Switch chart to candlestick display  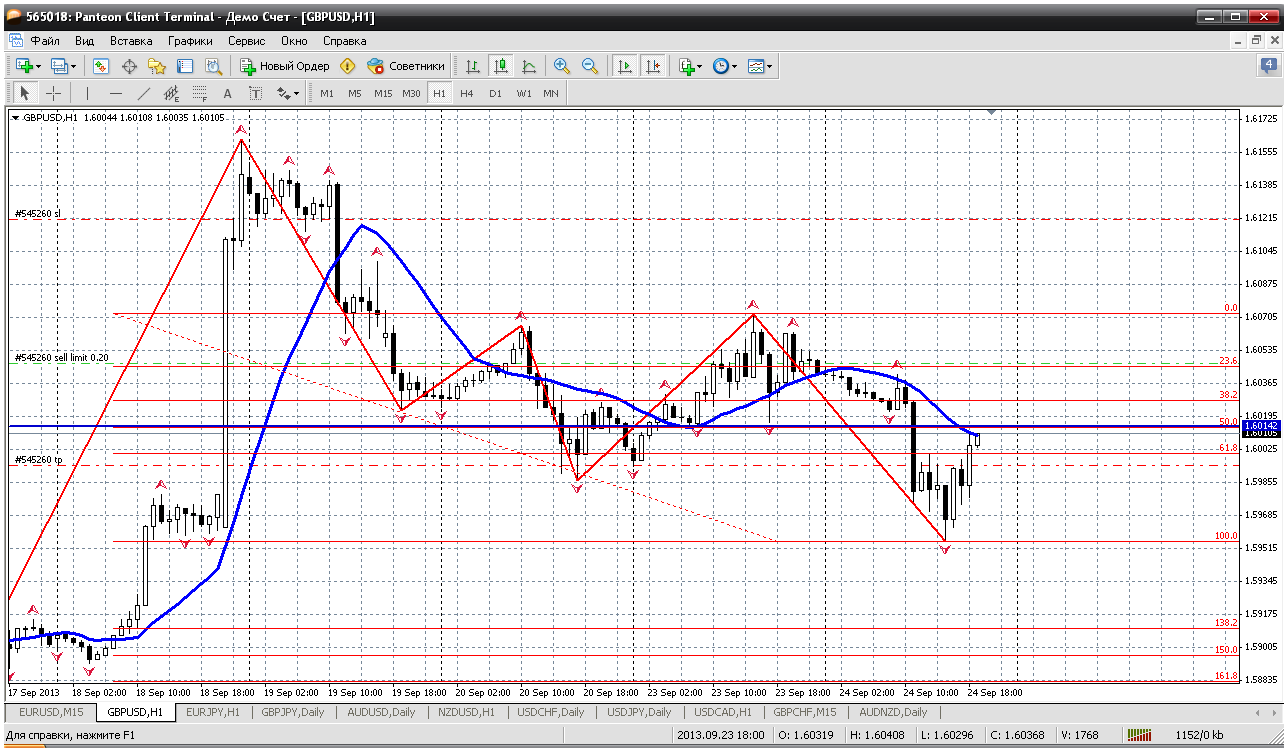coord(501,66)
